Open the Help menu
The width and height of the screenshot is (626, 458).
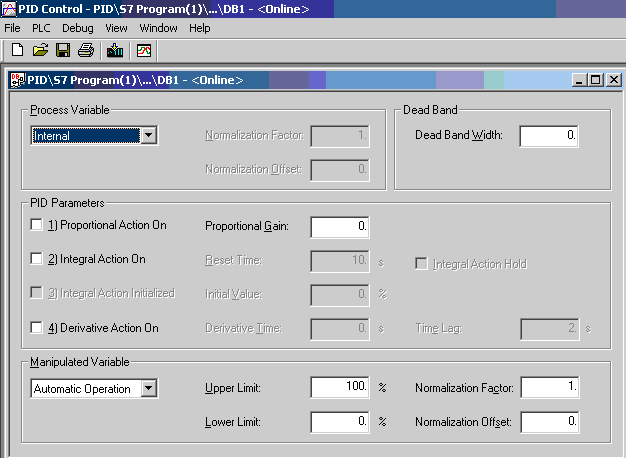200,28
